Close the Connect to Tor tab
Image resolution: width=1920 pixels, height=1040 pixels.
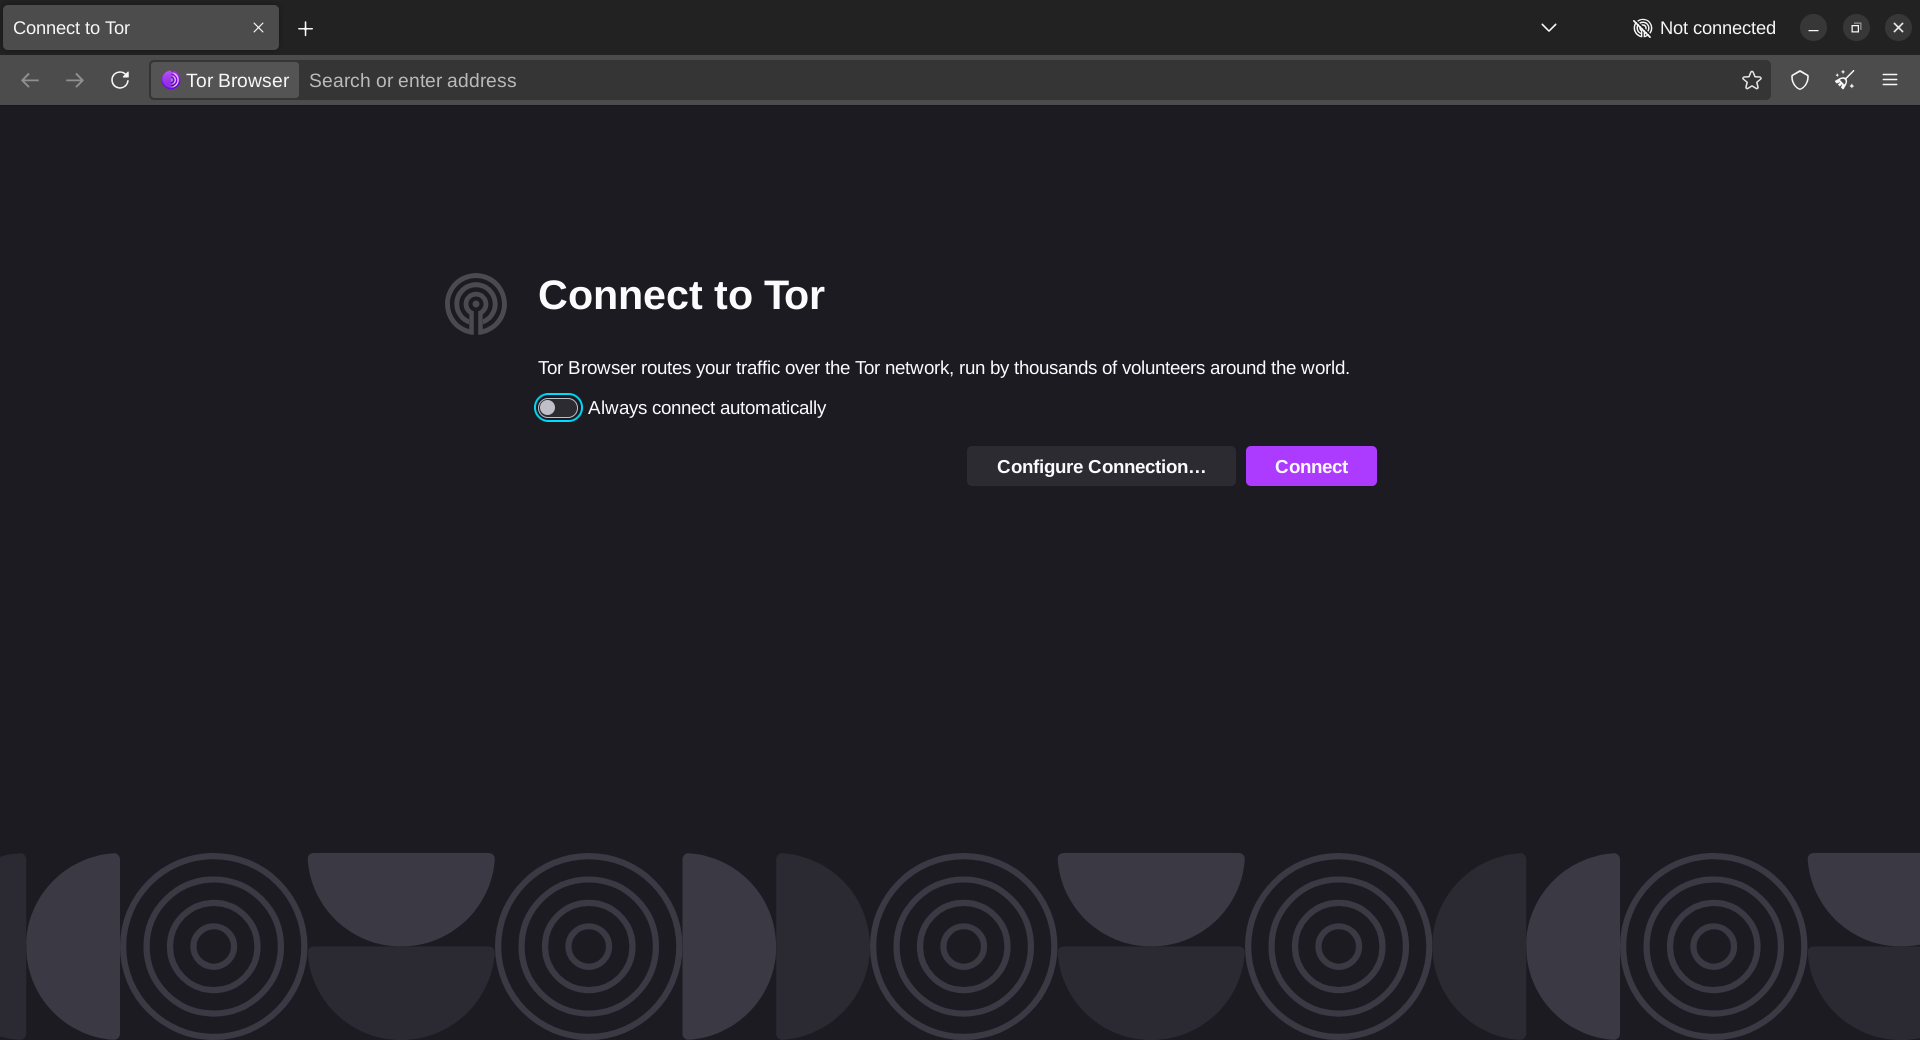click(x=258, y=28)
